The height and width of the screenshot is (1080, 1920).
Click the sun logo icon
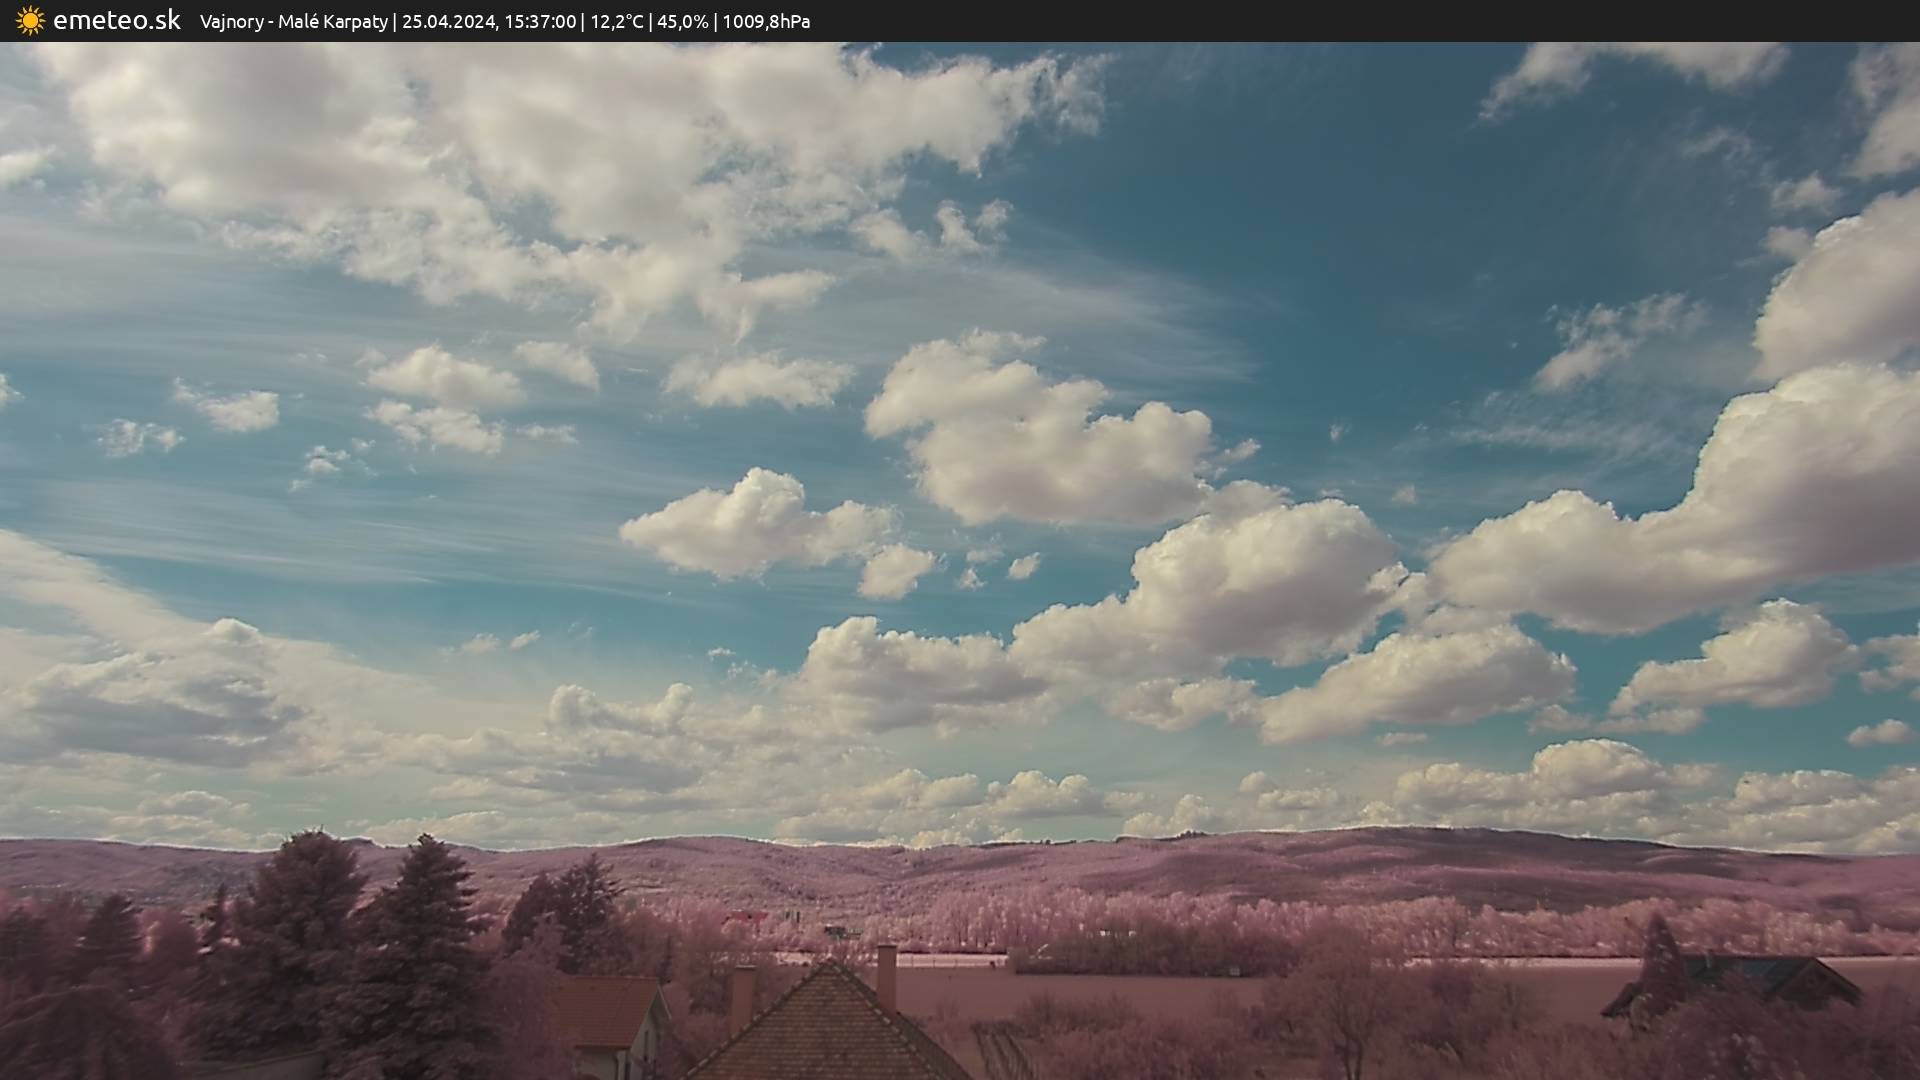(30, 21)
